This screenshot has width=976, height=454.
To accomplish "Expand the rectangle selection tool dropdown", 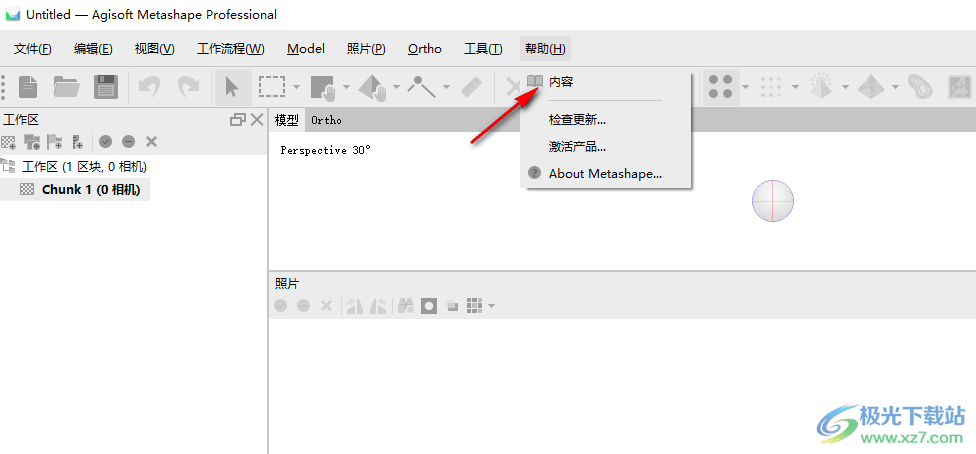I will coord(296,87).
